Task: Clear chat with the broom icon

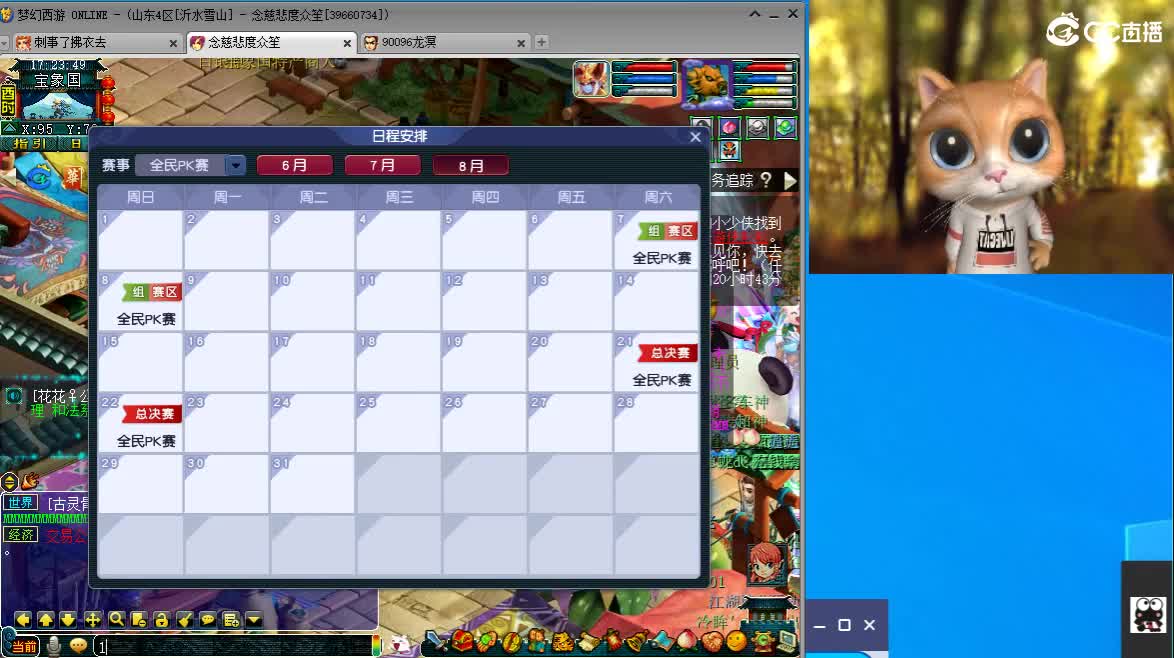Action: [185, 619]
